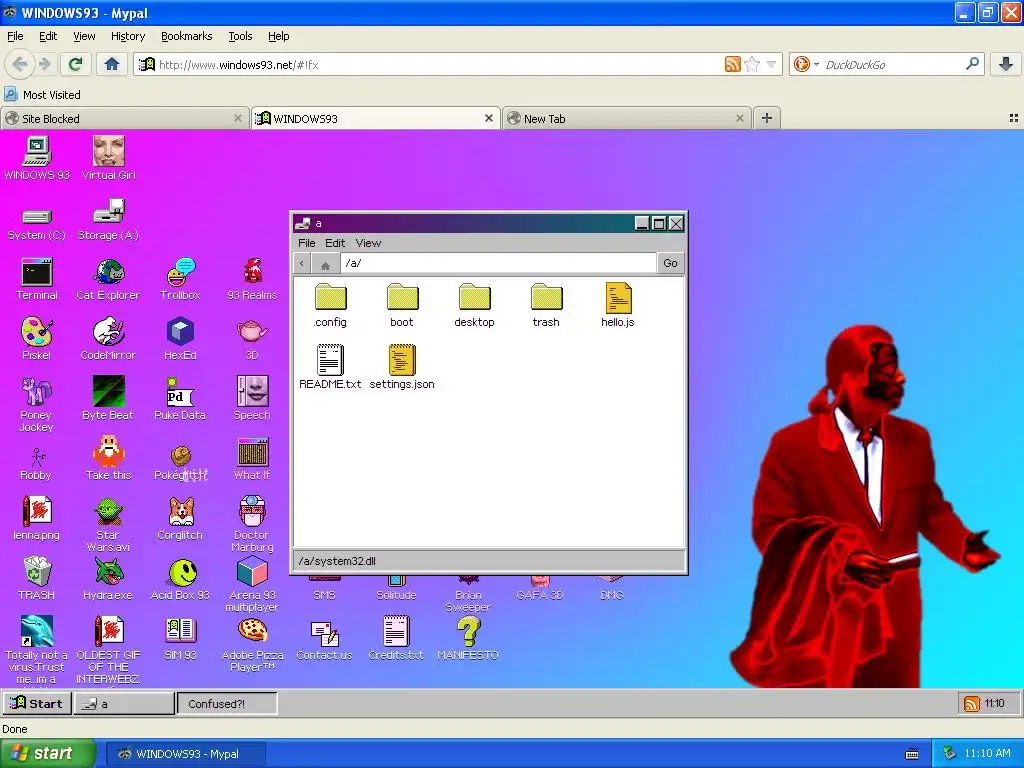Switch to the Site Blocked tab
This screenshot has width=1024, height=768.
[x=125, y=119]
